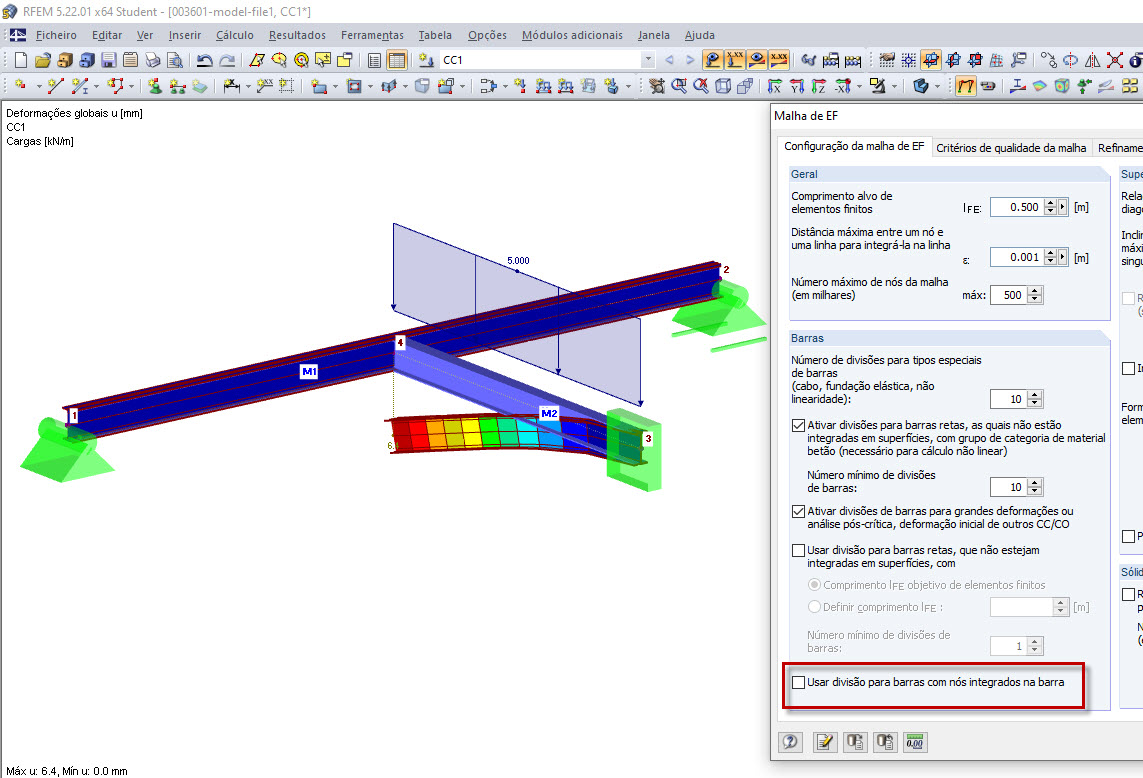Screen dimensions: 1143x778
Task: Go to next load case arrow
Action: [x=690, y=60]
